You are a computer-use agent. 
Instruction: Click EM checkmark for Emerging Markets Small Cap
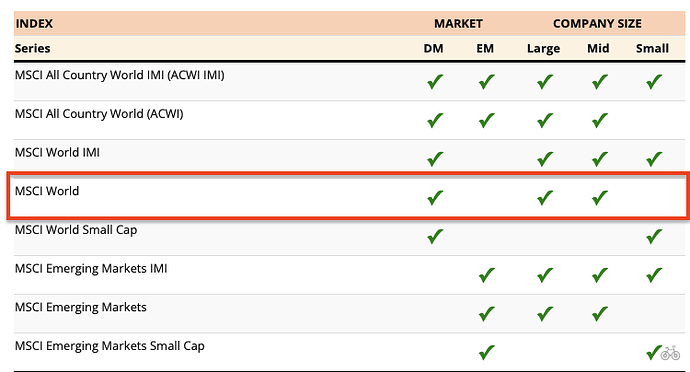coord(486,353)
